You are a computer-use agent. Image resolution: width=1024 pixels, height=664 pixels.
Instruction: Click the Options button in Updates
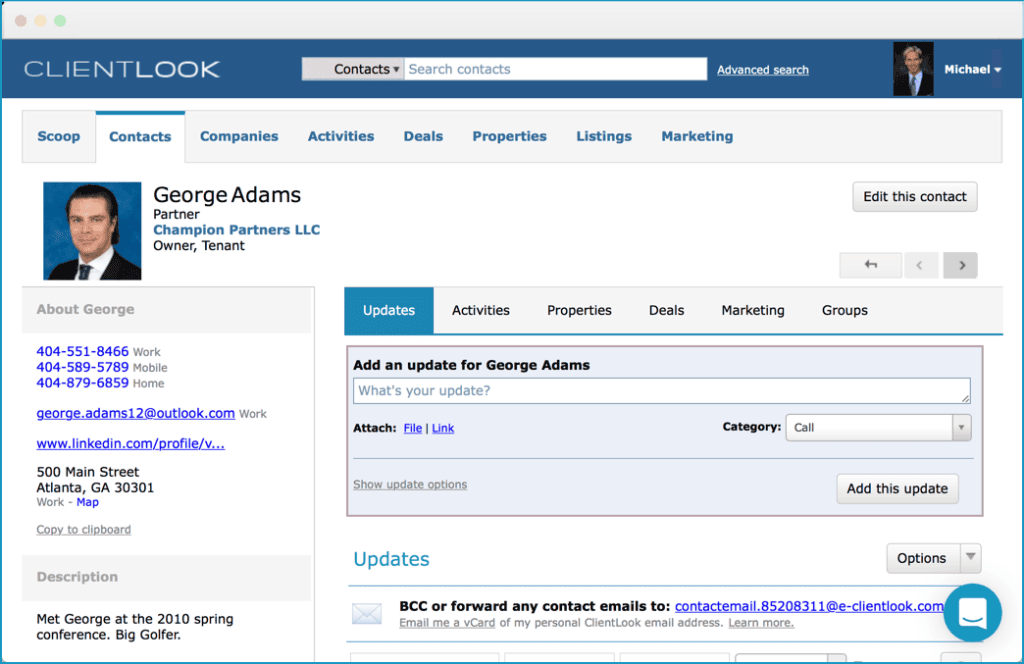tap(923, 558)
